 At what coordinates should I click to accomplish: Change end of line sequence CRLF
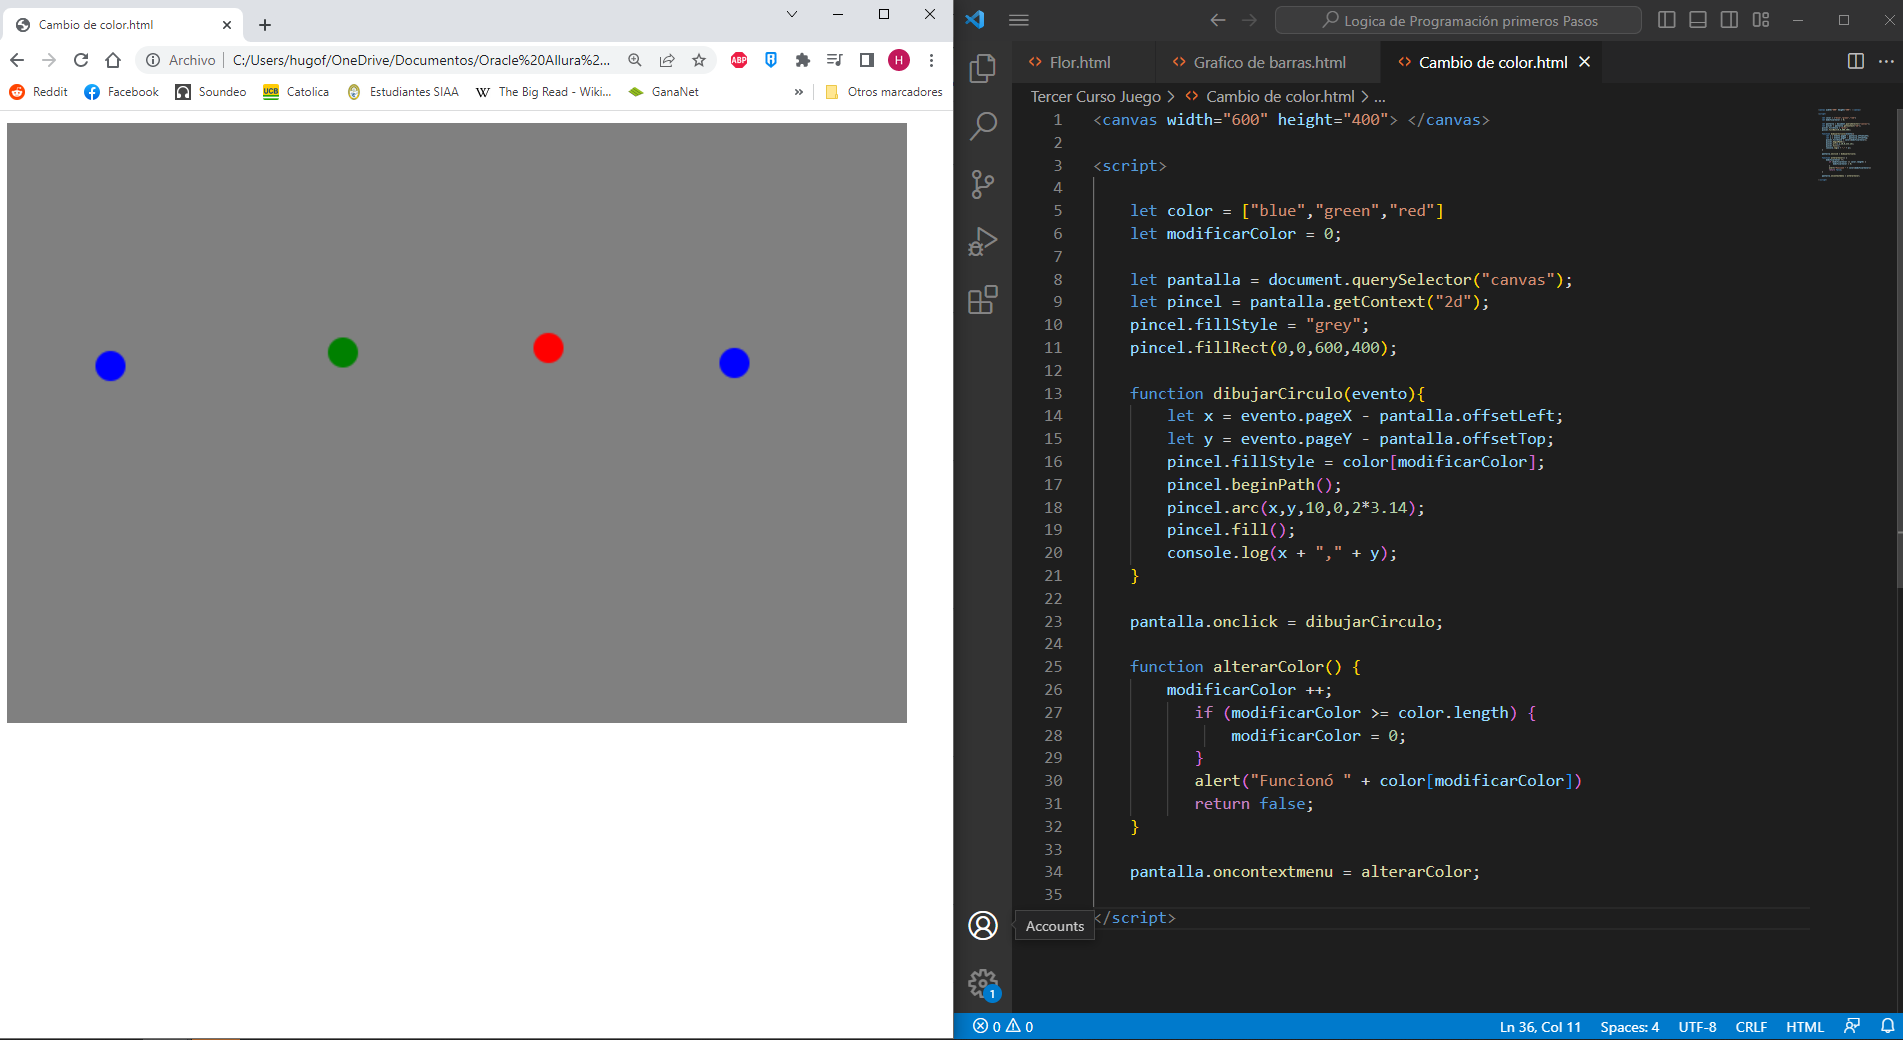pyautogui.click(x=1751, y=1026)
